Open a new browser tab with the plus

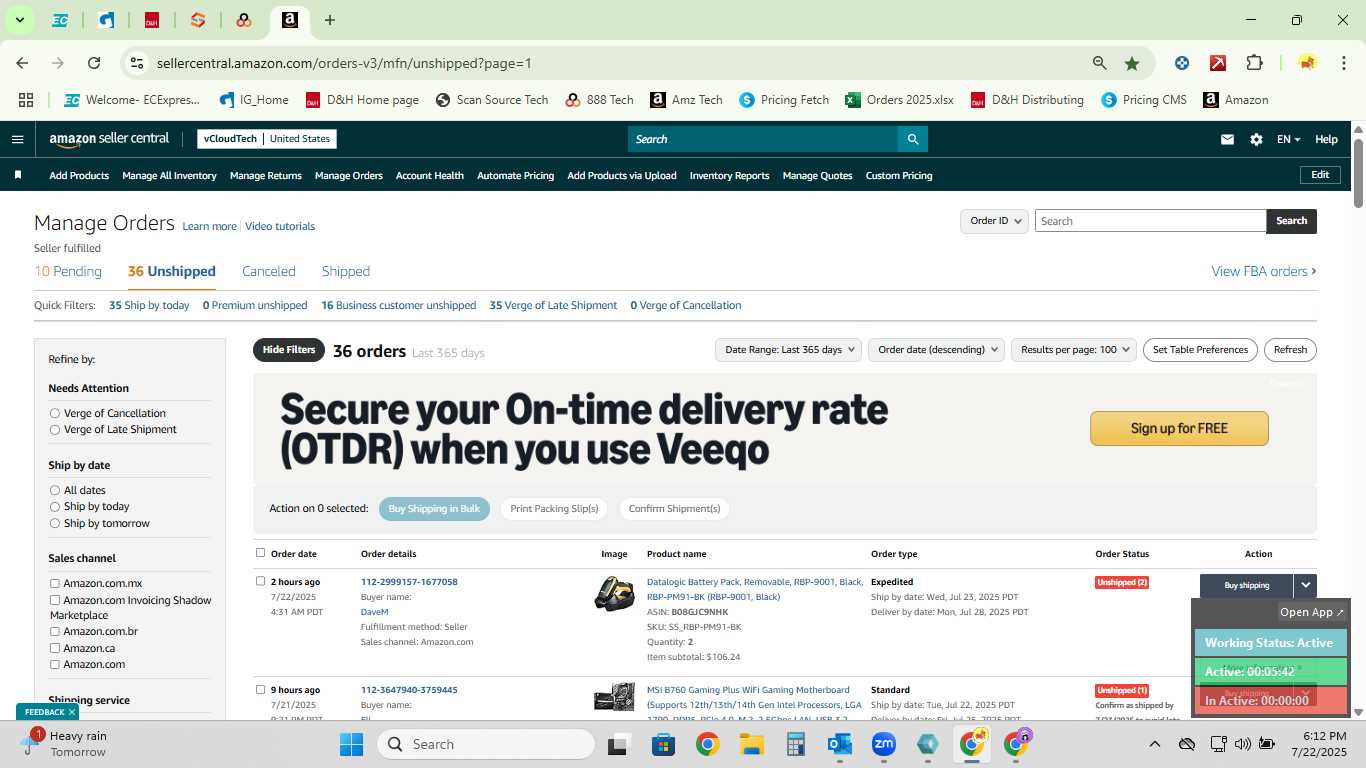point(330,20)
